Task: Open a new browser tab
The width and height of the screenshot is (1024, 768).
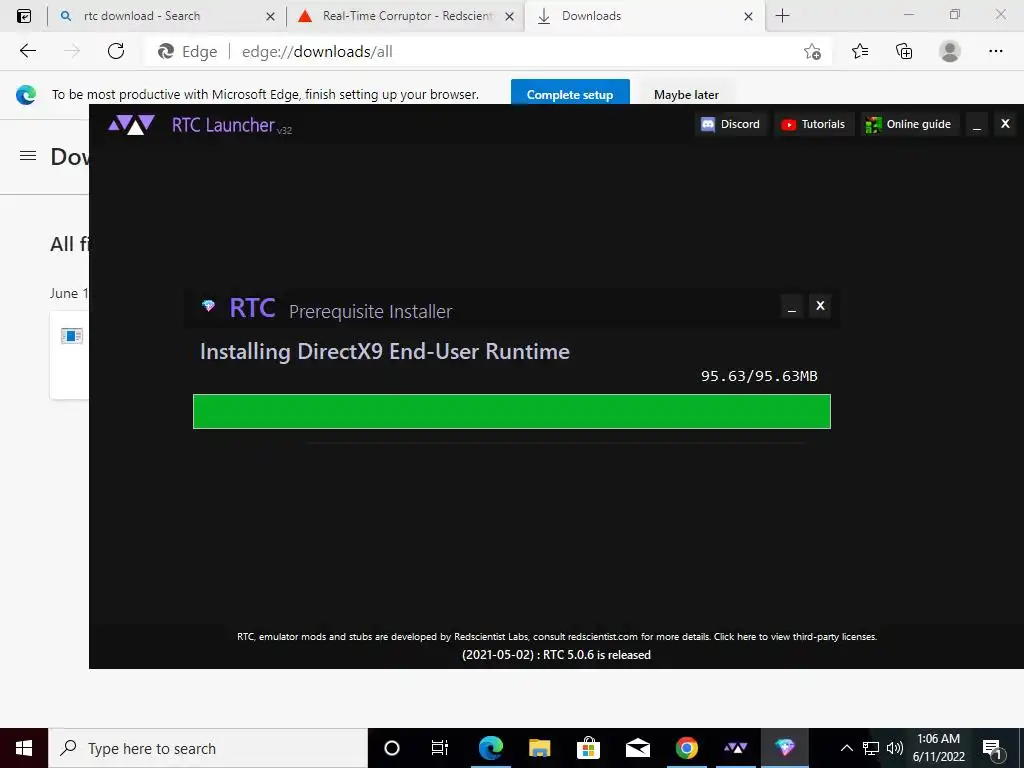Action: coord(782,16)
